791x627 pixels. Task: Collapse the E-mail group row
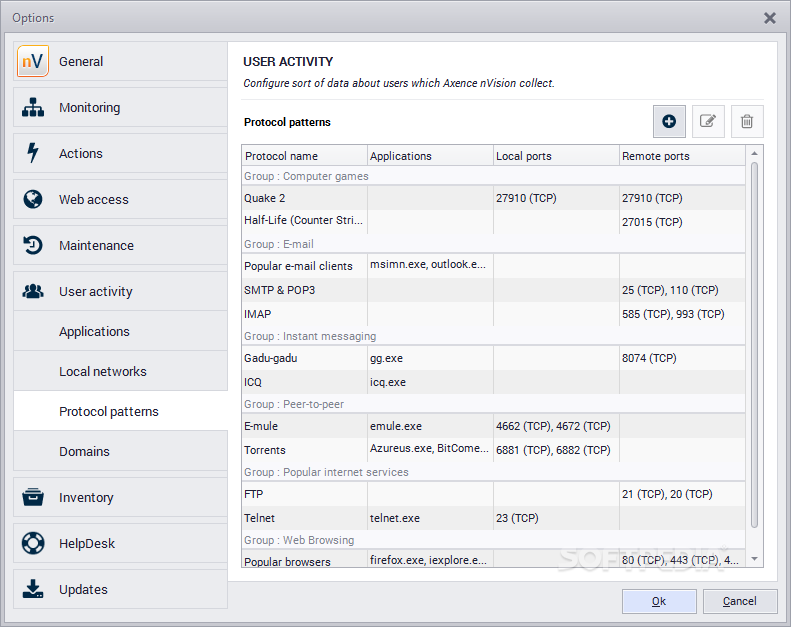(x=493, y=244)
